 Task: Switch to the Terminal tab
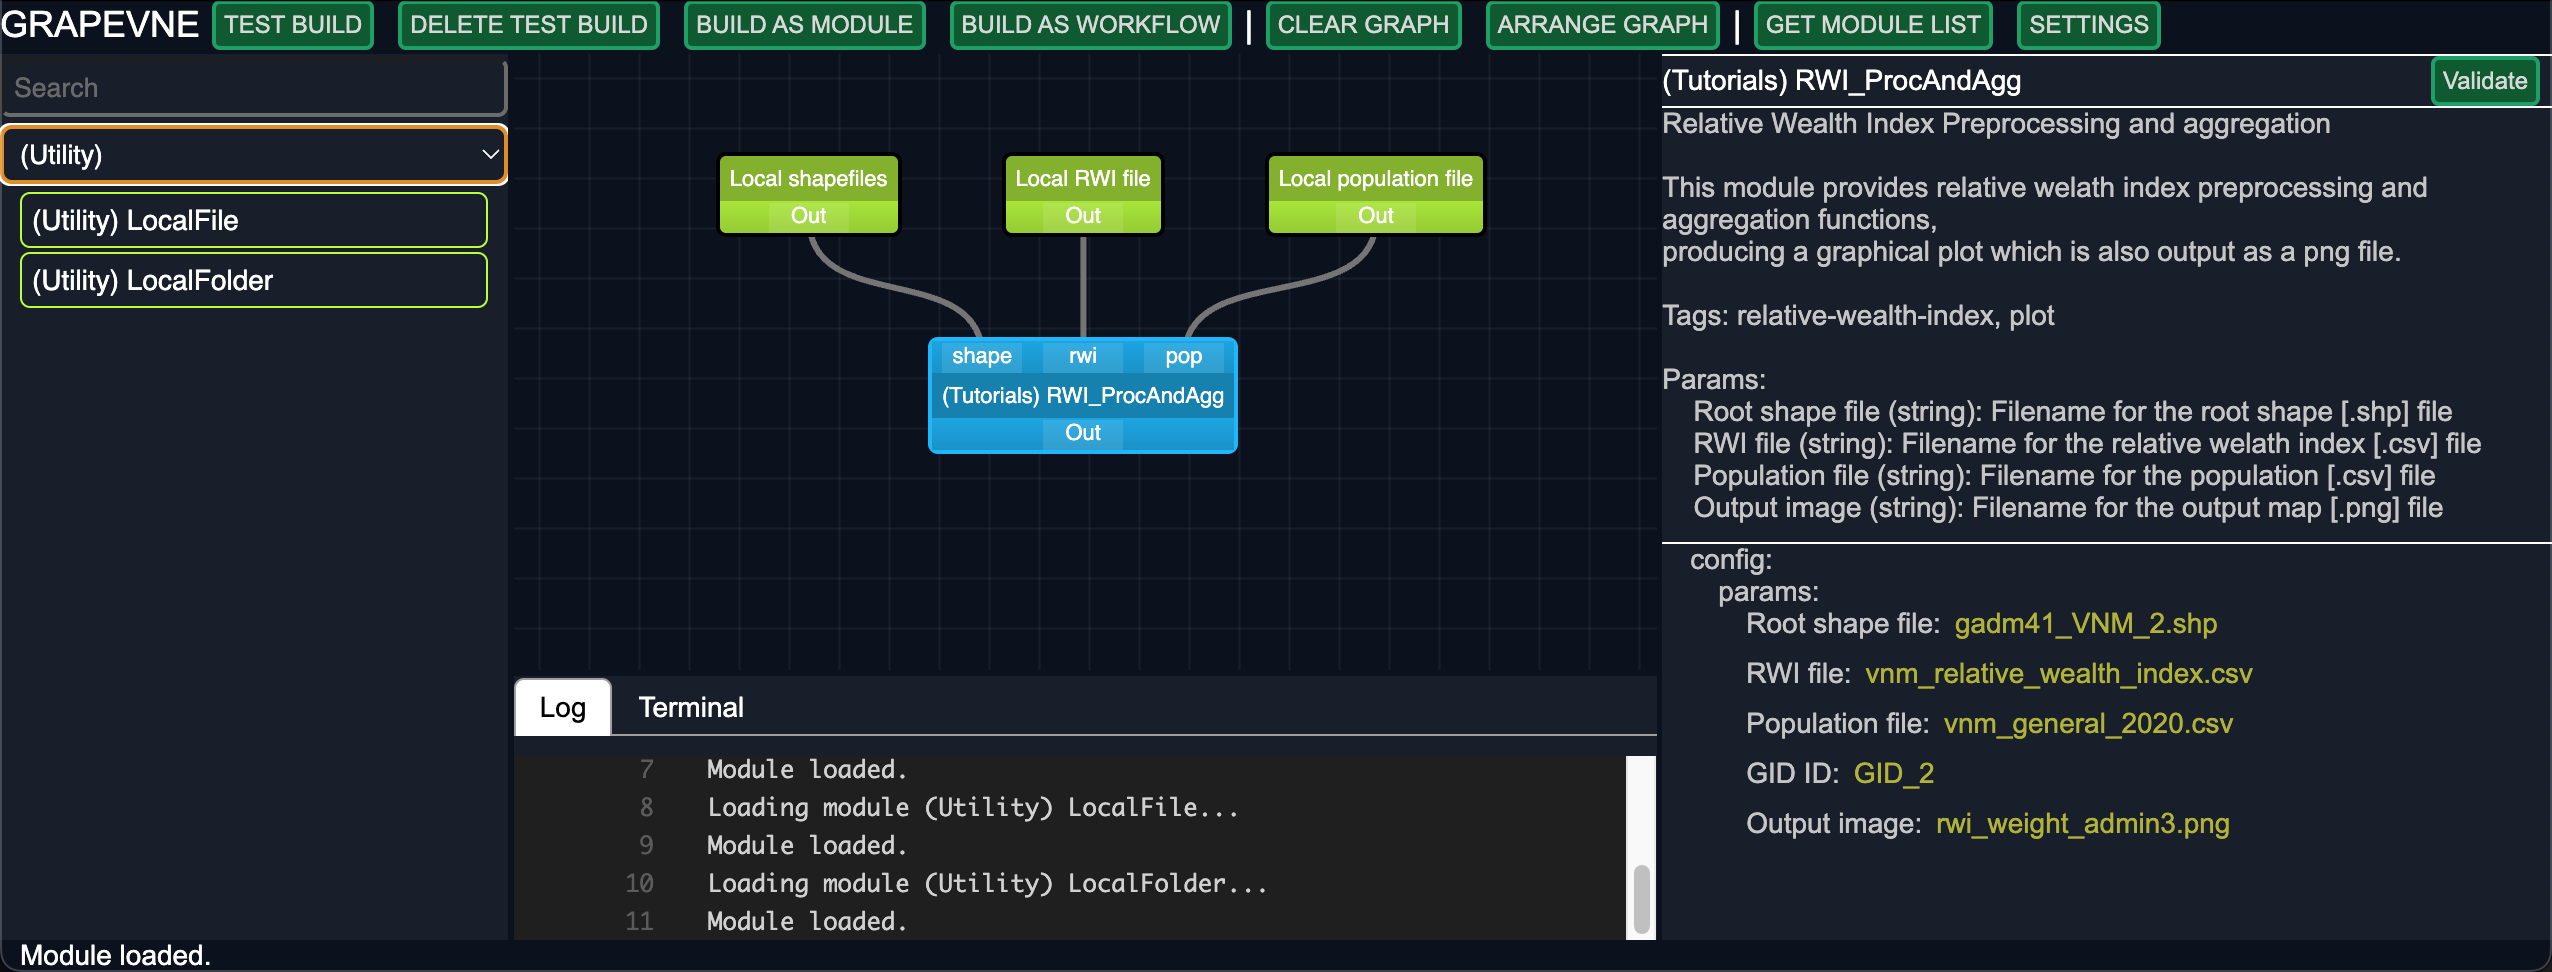click(x=691, y=708)
